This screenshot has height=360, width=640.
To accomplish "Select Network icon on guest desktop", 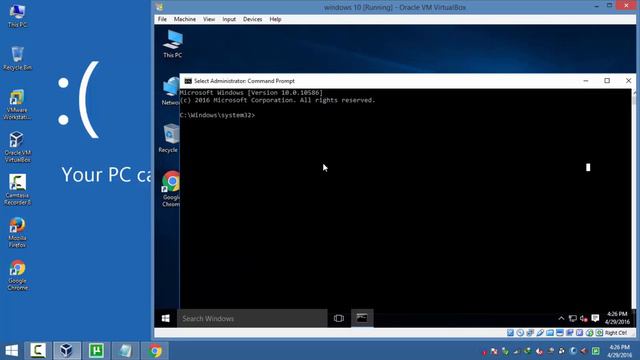I will (x=171, y=91).
